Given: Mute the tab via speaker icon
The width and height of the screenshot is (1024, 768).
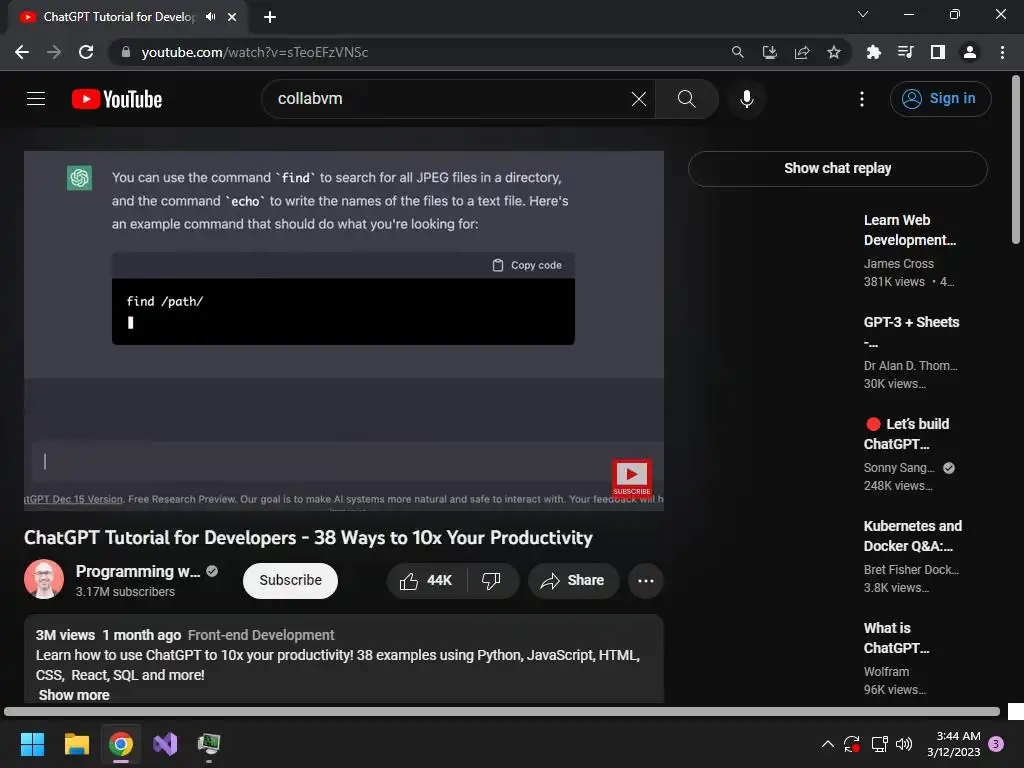Looking at the screenshot, I should tap(210, 17).
